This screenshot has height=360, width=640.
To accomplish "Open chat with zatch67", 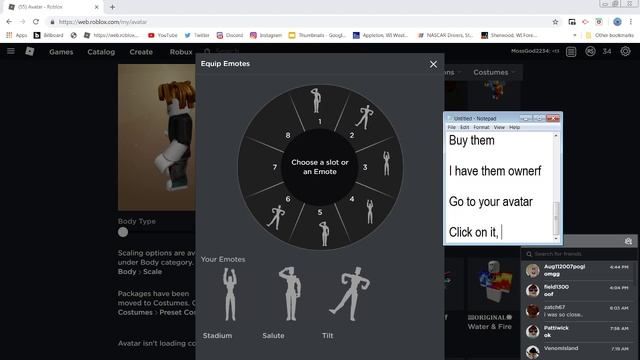I will click(x=579, y=311).
